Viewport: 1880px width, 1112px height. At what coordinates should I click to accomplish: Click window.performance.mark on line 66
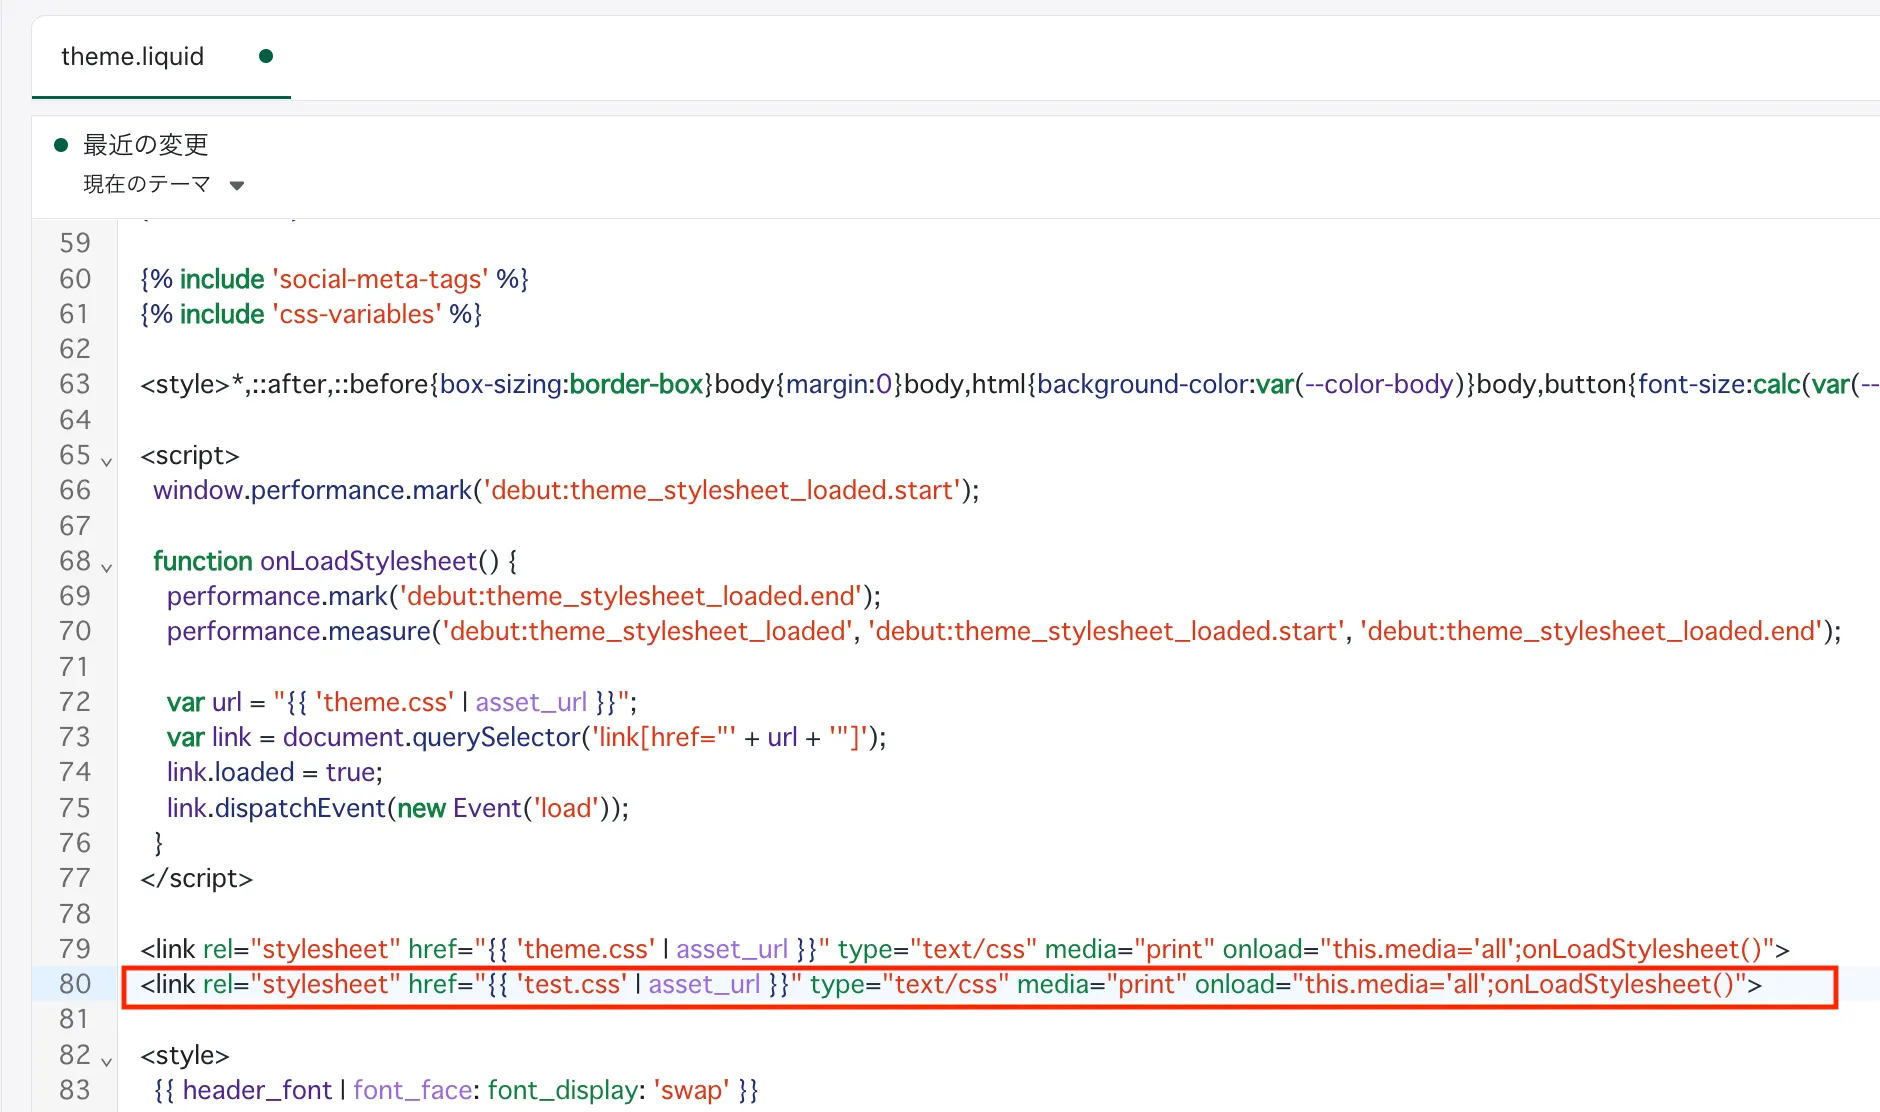(x=312, y=490)
